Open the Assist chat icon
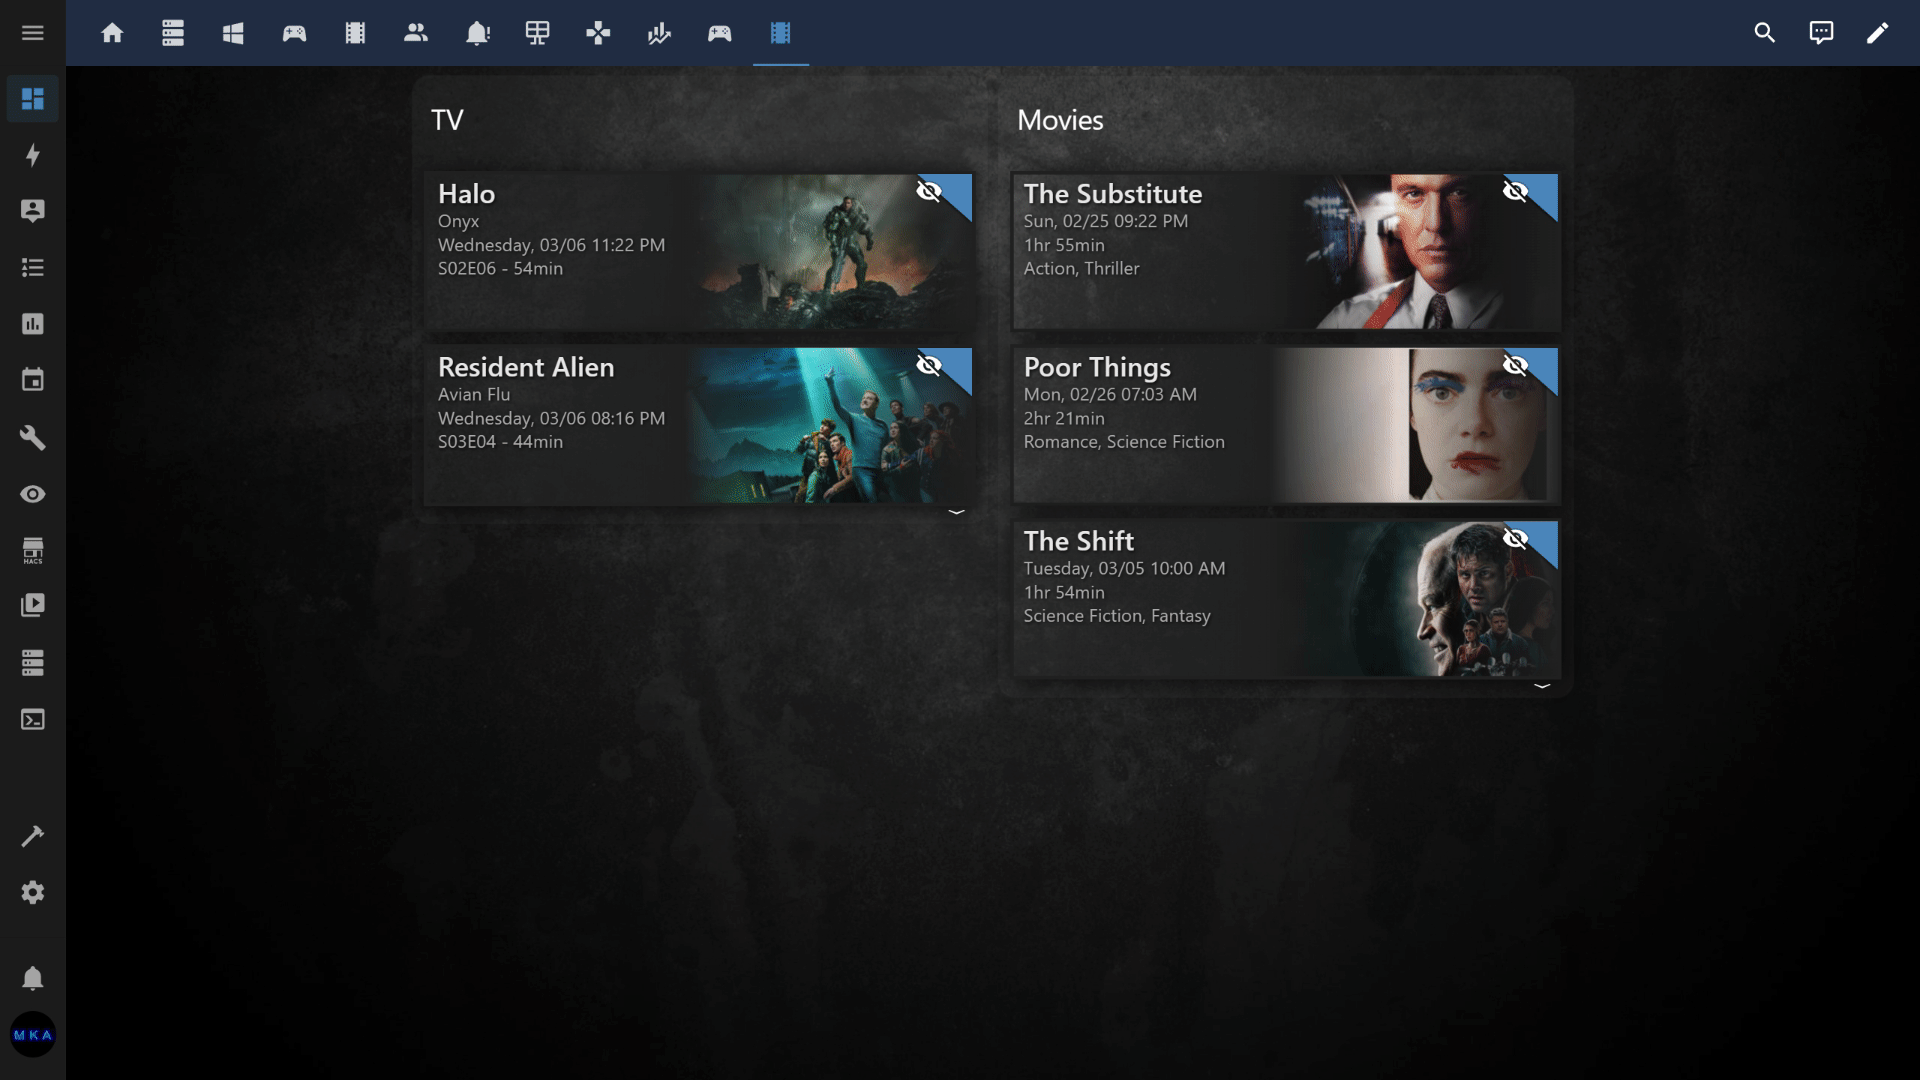 [1821, 33]
